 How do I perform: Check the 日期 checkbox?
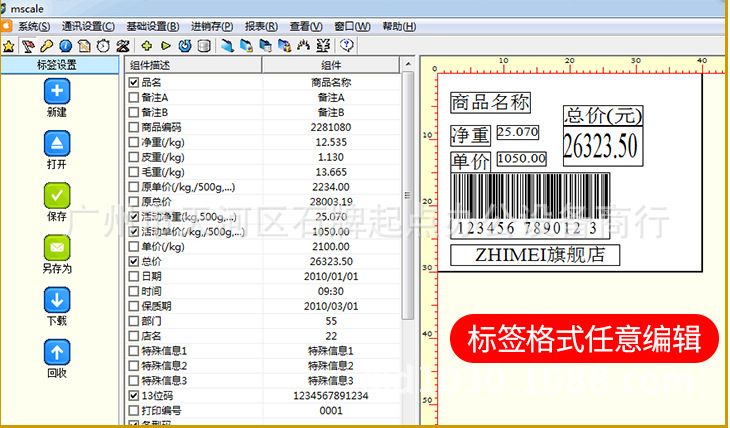click(x=134, y=276)
